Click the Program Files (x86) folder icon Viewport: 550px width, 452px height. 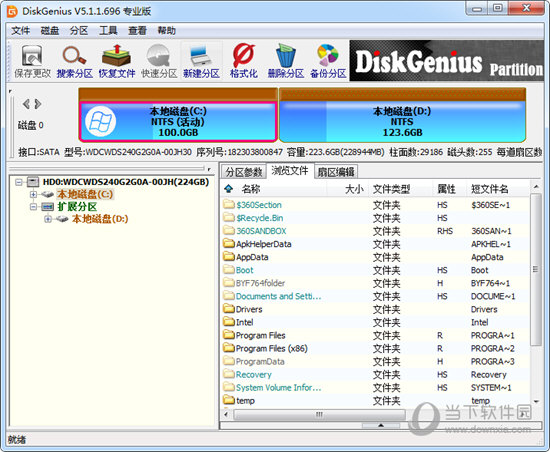click(229, 348)
